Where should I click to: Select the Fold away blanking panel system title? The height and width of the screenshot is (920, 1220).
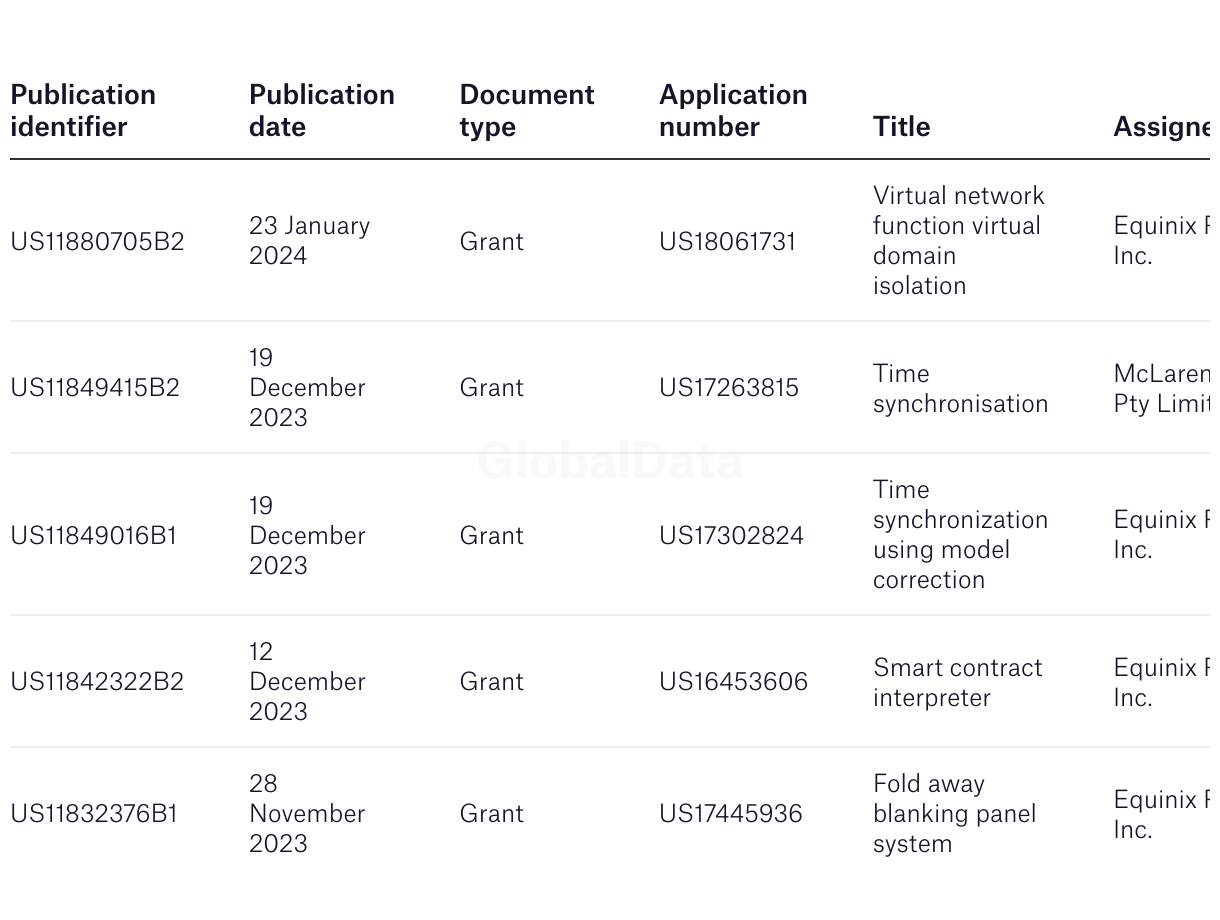coord(955,813)
